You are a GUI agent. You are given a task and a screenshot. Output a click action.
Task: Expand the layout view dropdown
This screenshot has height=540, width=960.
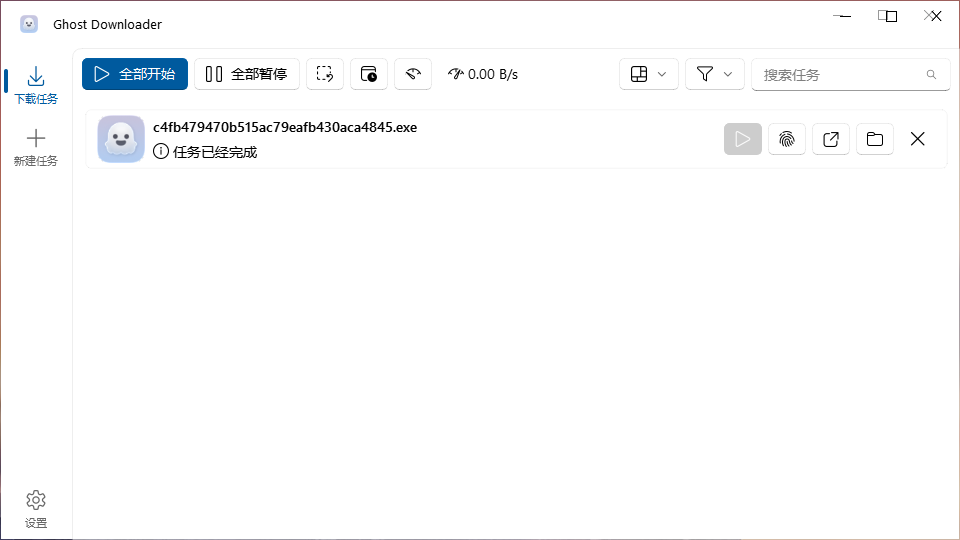pos(649,74)
